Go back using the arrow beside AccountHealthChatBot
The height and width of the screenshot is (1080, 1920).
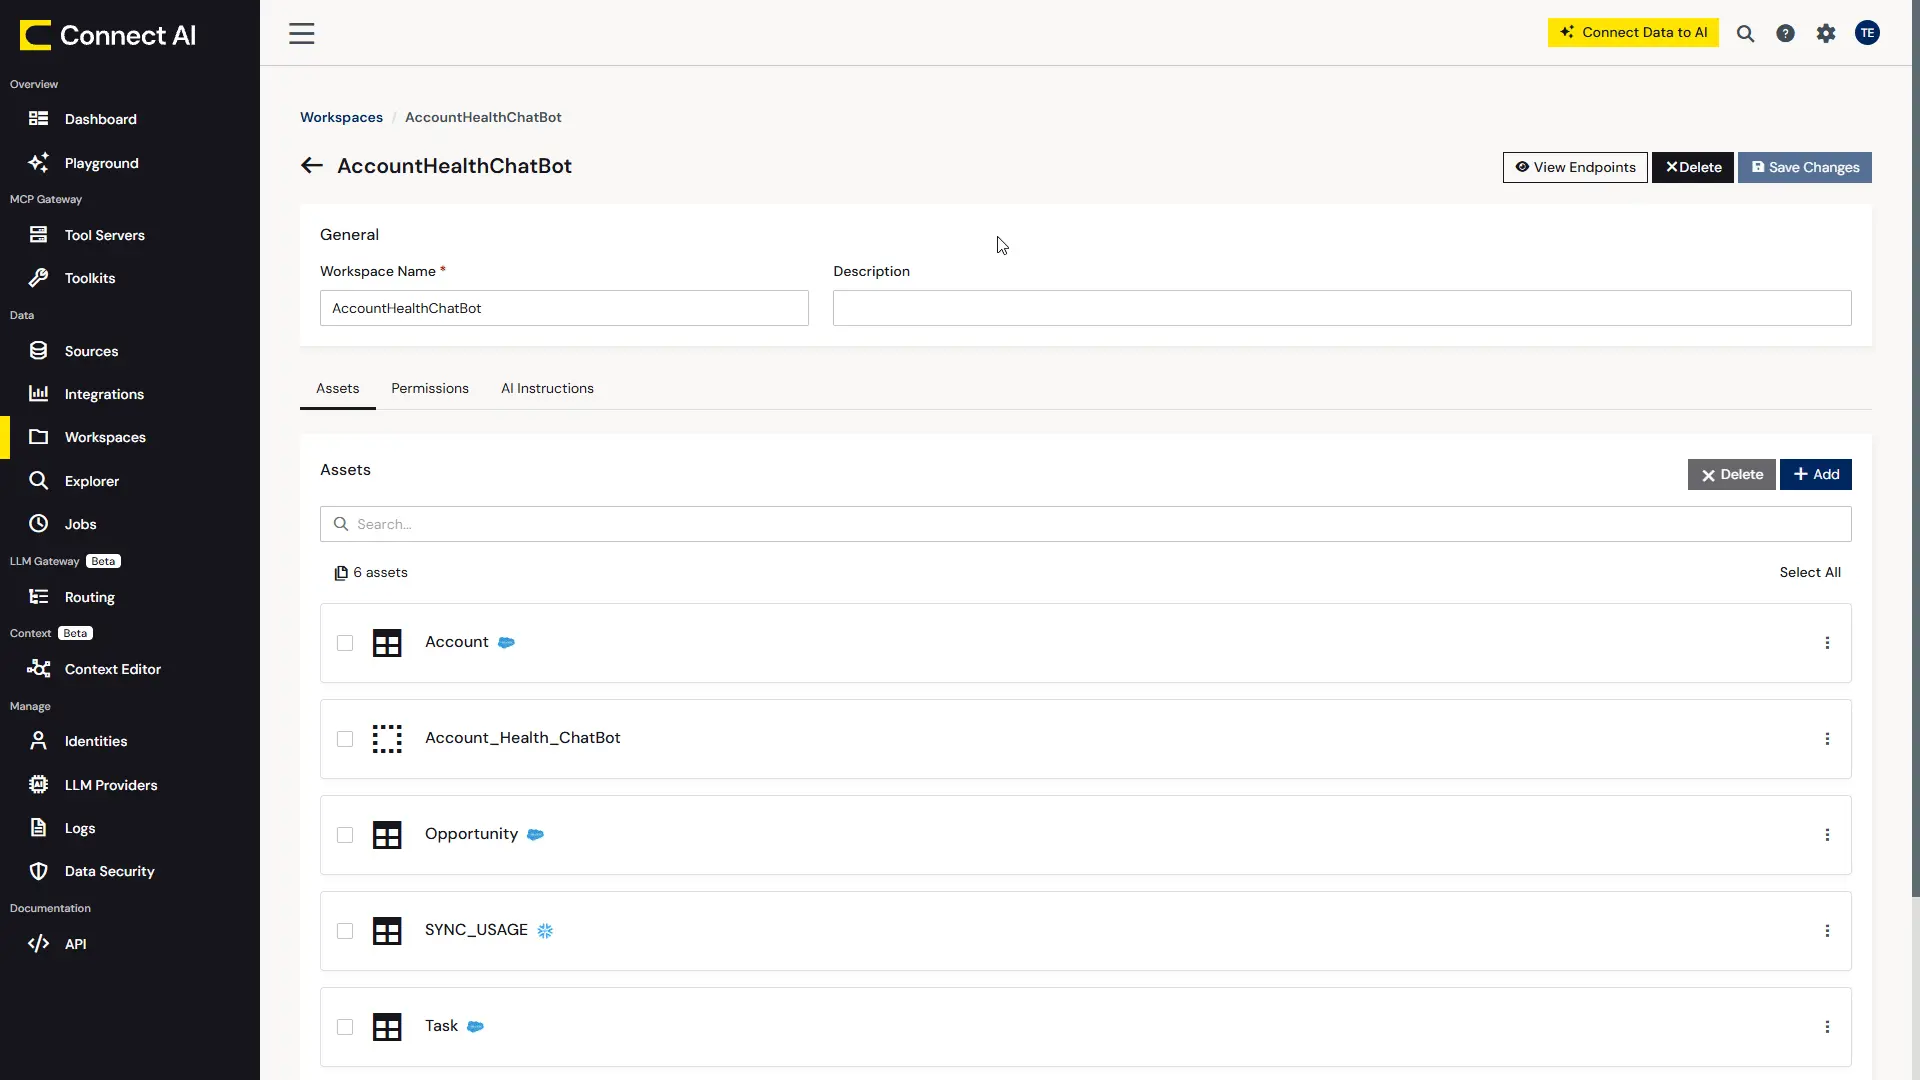point(312,166)
